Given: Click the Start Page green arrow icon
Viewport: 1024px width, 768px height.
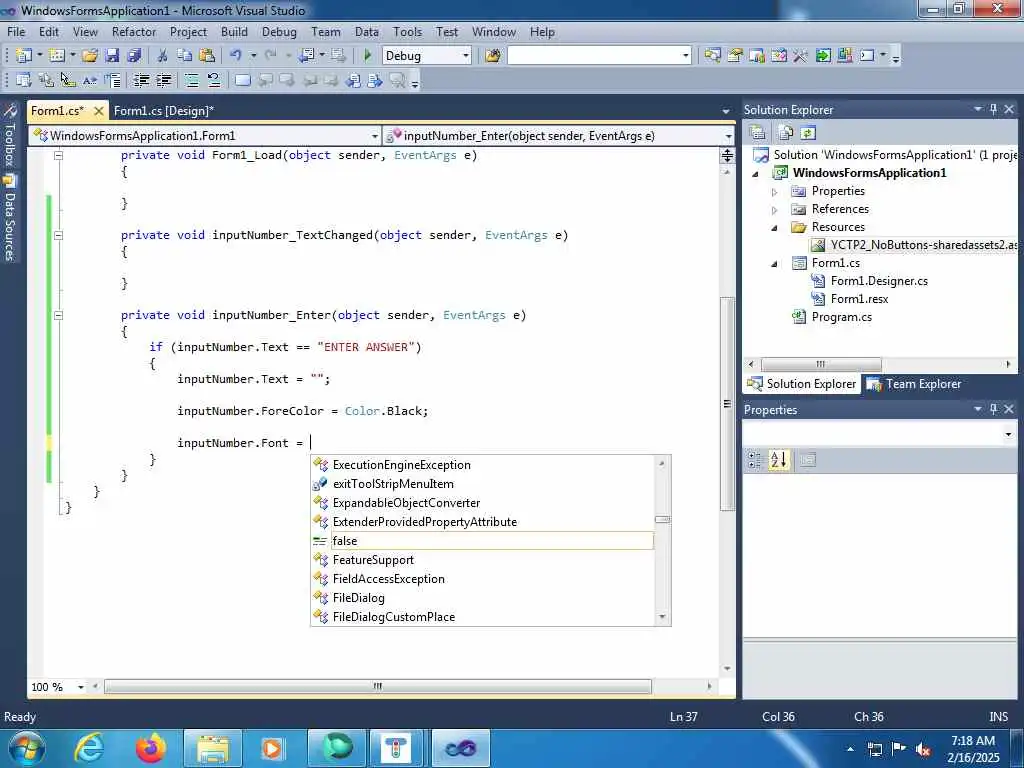Looking at the screenshot, I should coord(823,56).
